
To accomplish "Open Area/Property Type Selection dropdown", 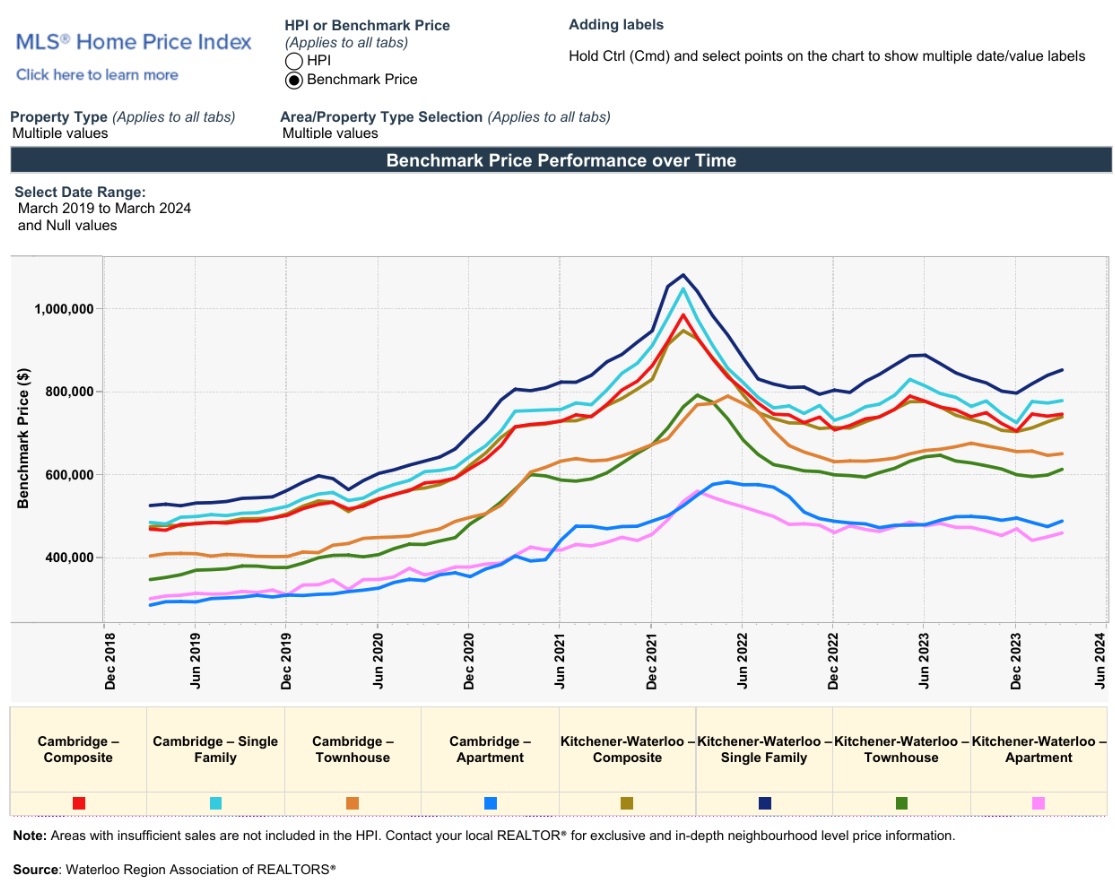I will [x=330, y=133].
